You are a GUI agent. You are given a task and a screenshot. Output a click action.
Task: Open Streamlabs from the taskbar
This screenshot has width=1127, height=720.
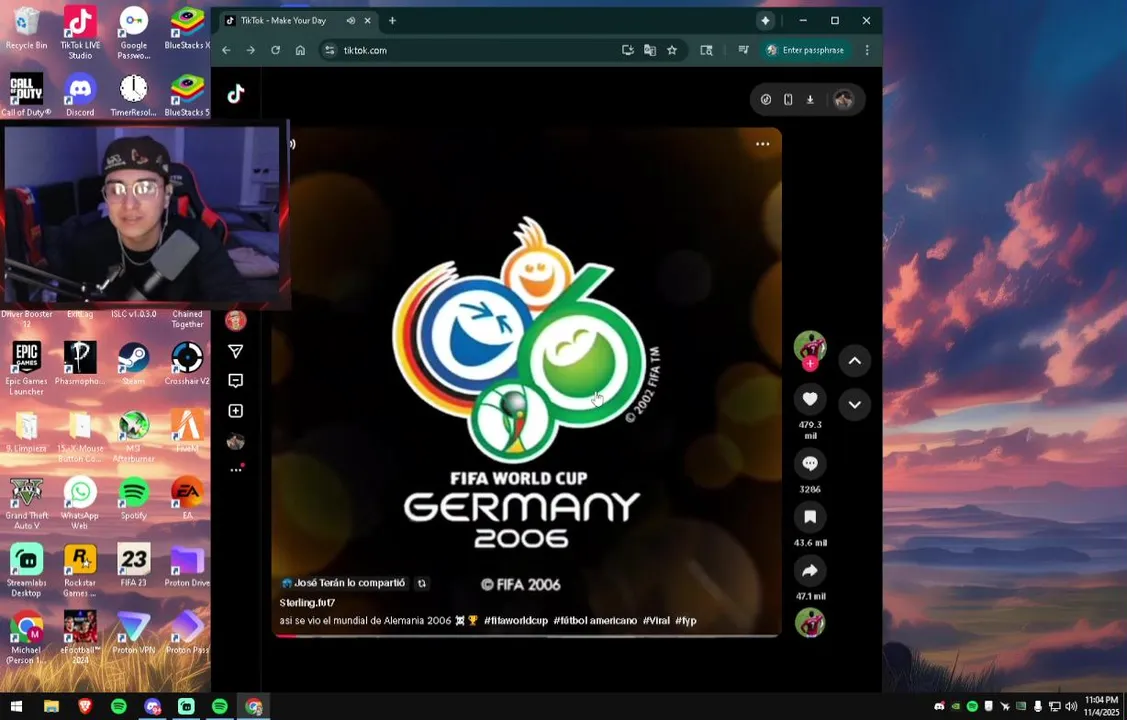click(x=186, y=707)
